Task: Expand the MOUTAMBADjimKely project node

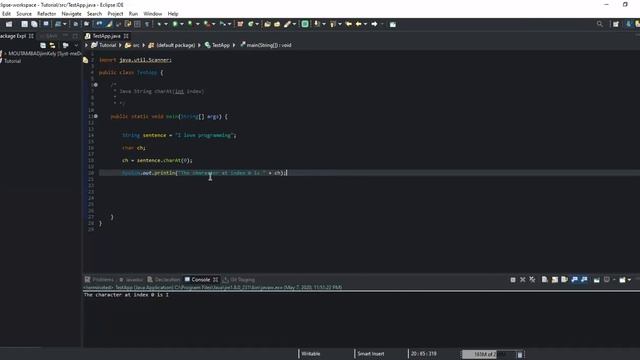Action: tap(5, 53)
